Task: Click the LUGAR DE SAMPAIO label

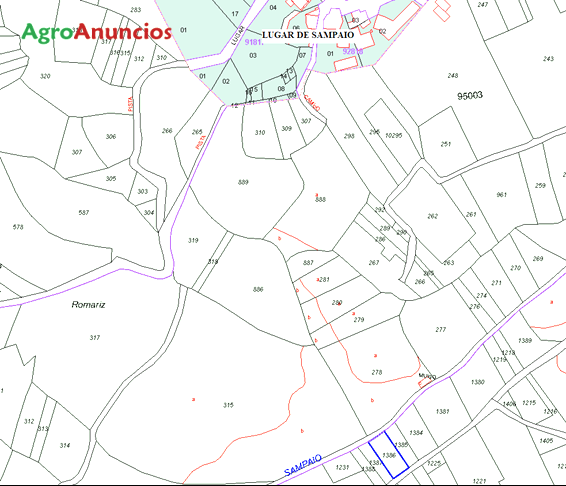Action: 308,35
